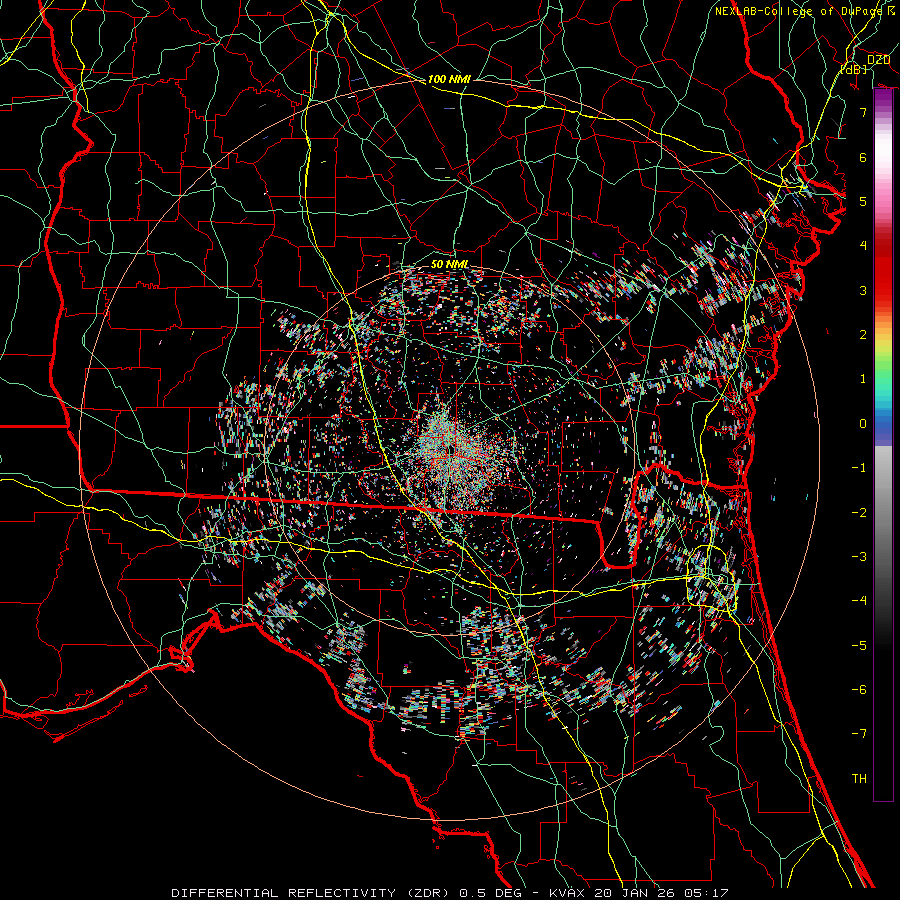Click the "-5" scale value
This screenshot has height=900, width=900.
pos(859,646)
